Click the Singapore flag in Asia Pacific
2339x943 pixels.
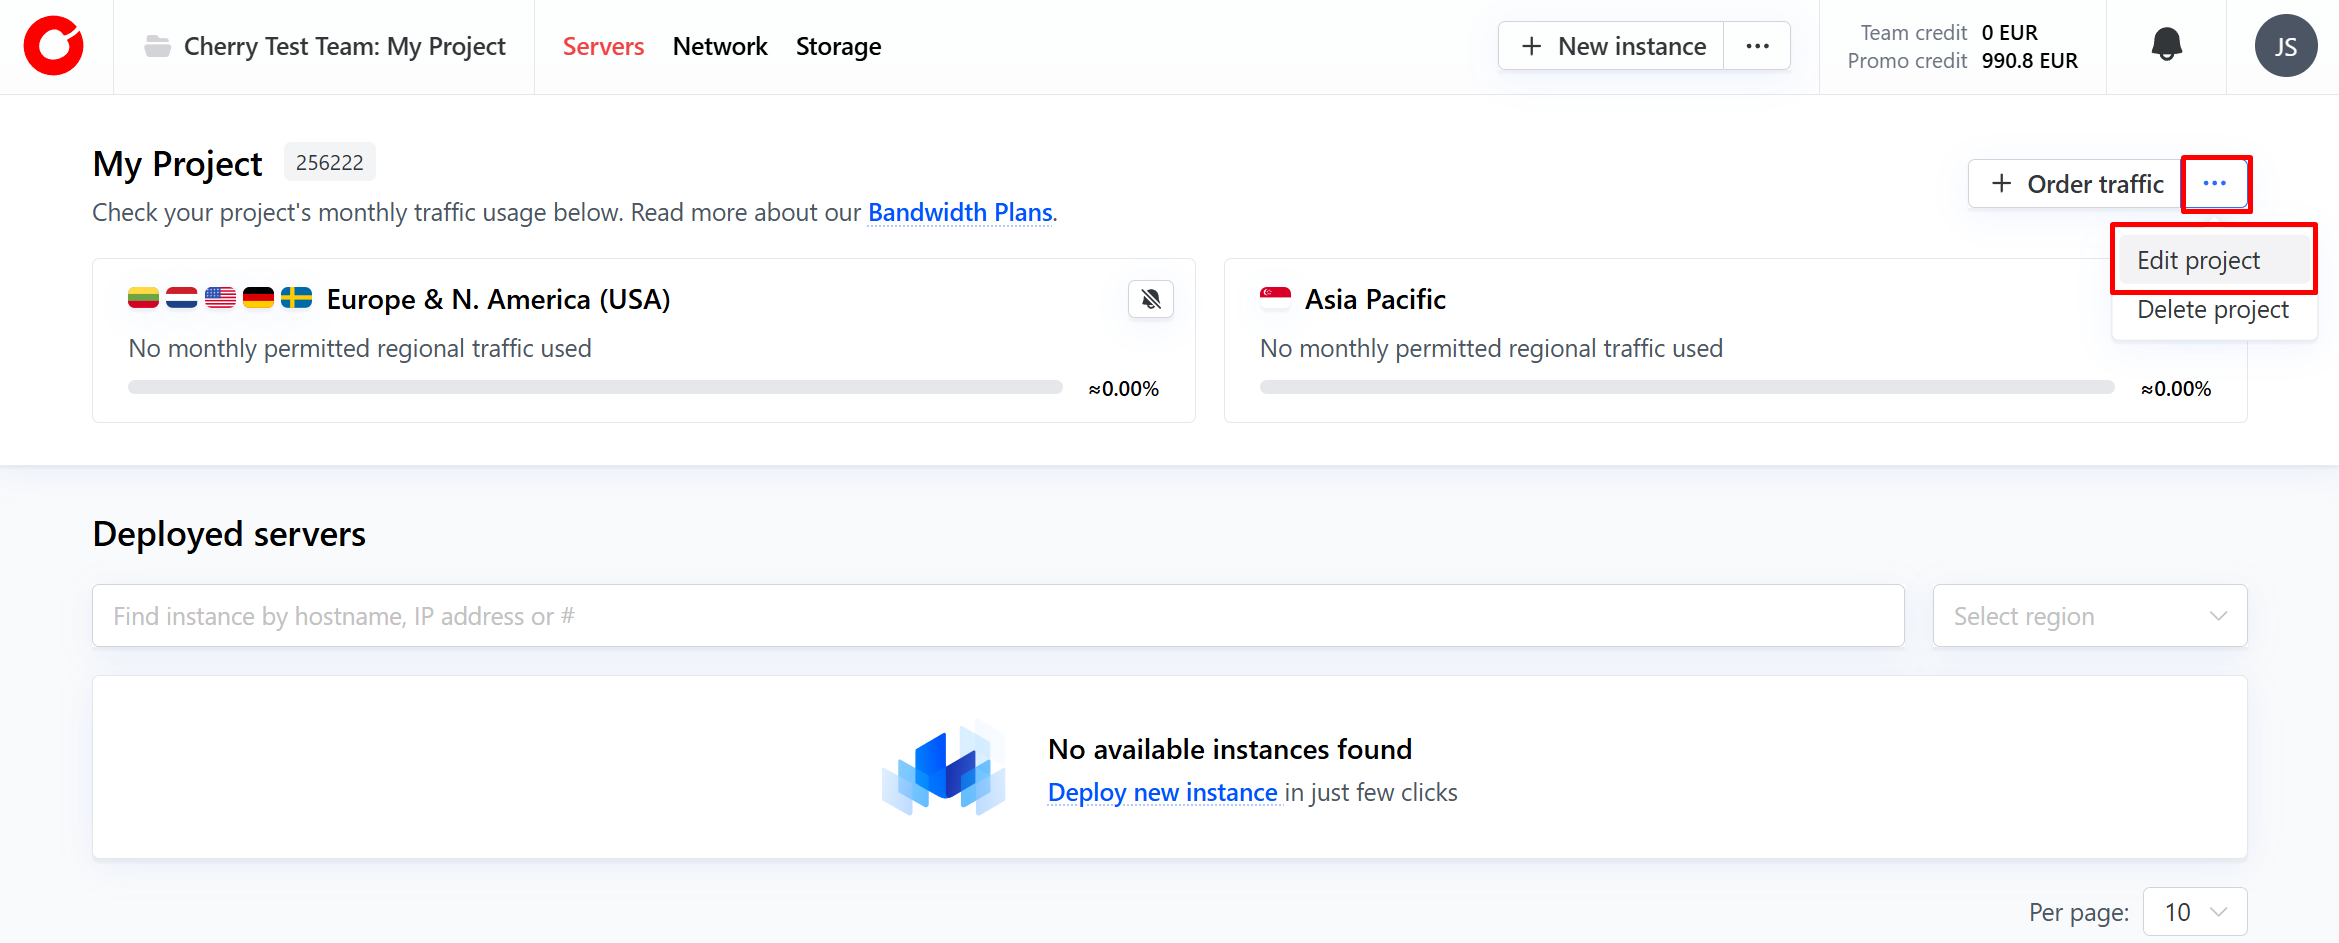1275,298
